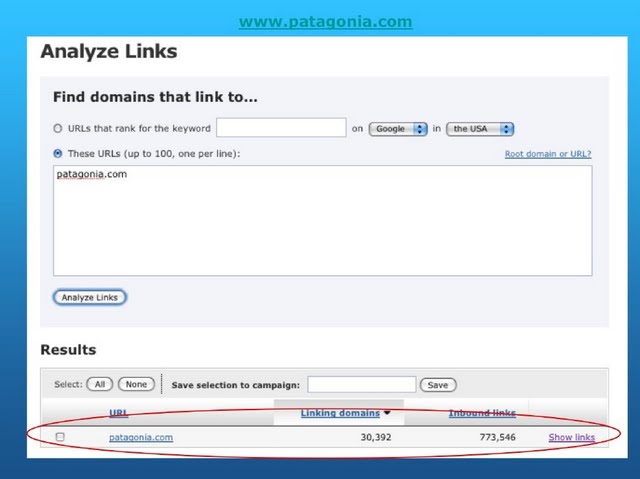Viewport: 640px width, 479px height.
Task: Click the None selection button
Action: pyautogui.click(x=136, y=384)
